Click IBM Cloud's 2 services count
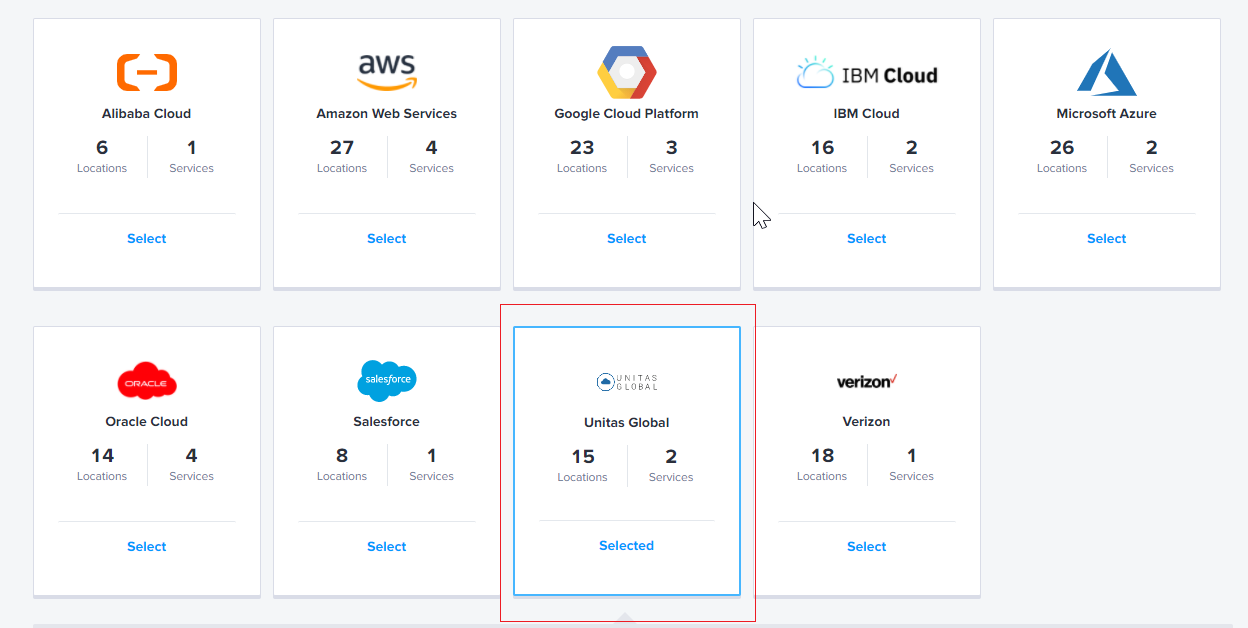Viewport: 1248px width, 628px height. (912, 148)
